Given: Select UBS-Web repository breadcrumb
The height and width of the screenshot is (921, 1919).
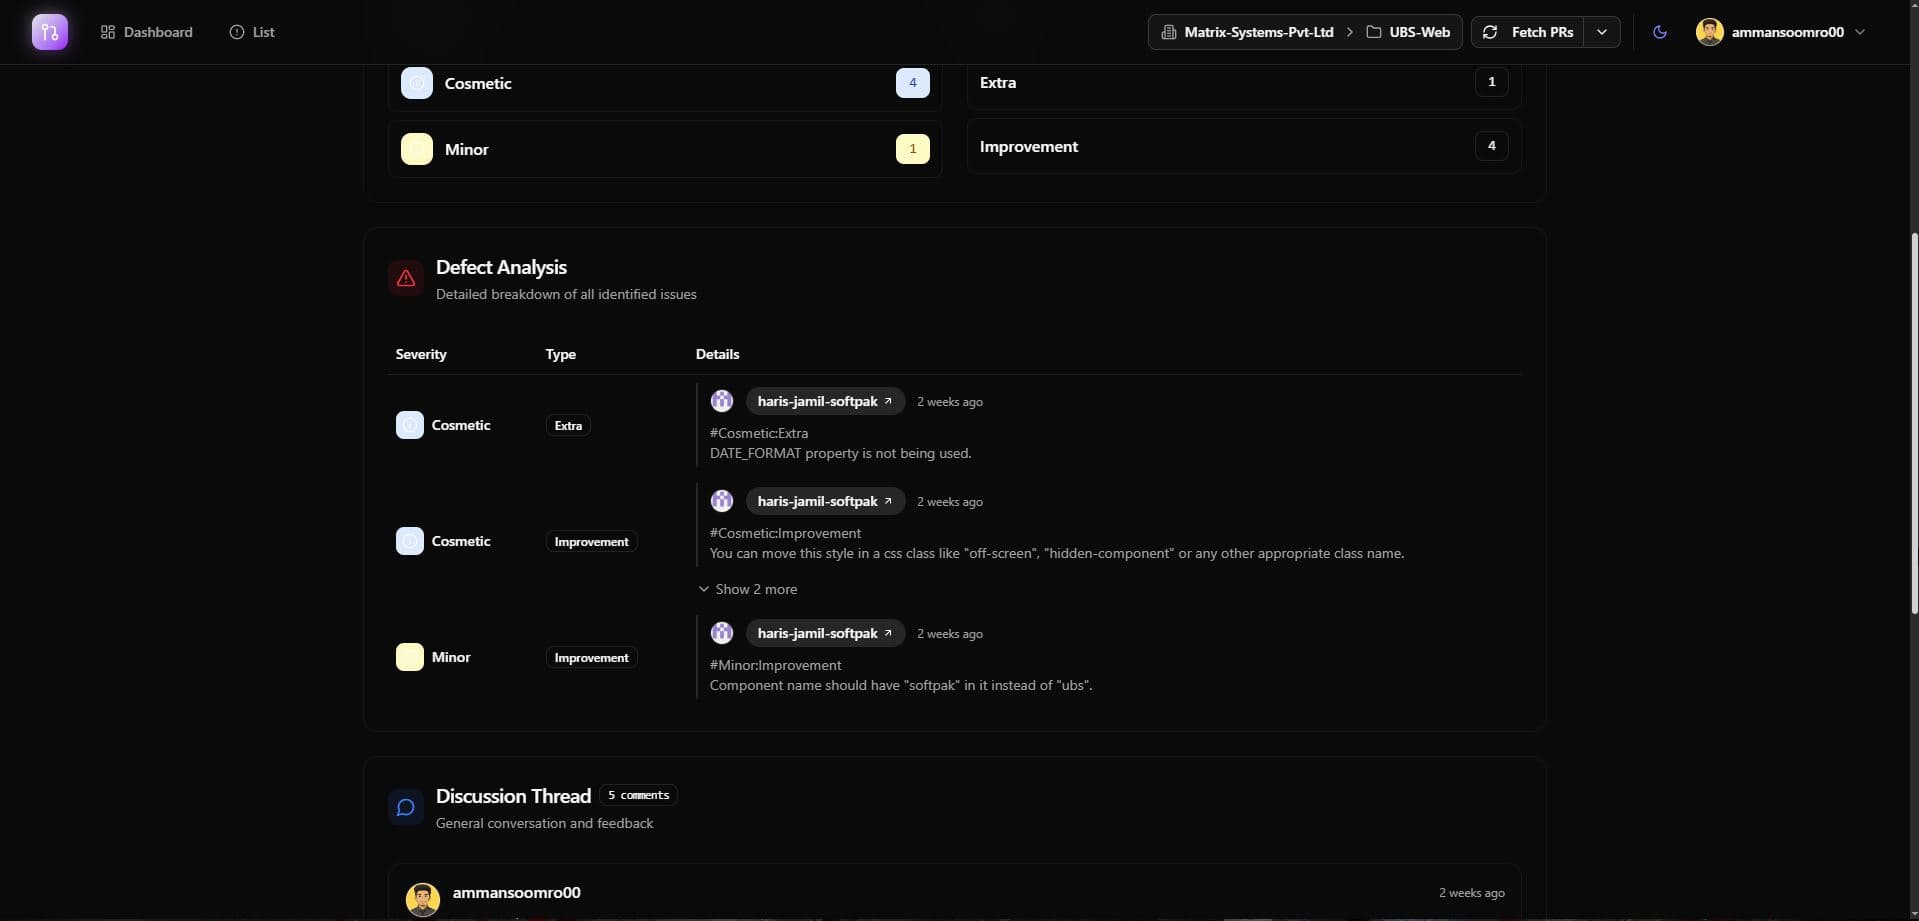Looking at the screenshot, I should click(1407, 32).
